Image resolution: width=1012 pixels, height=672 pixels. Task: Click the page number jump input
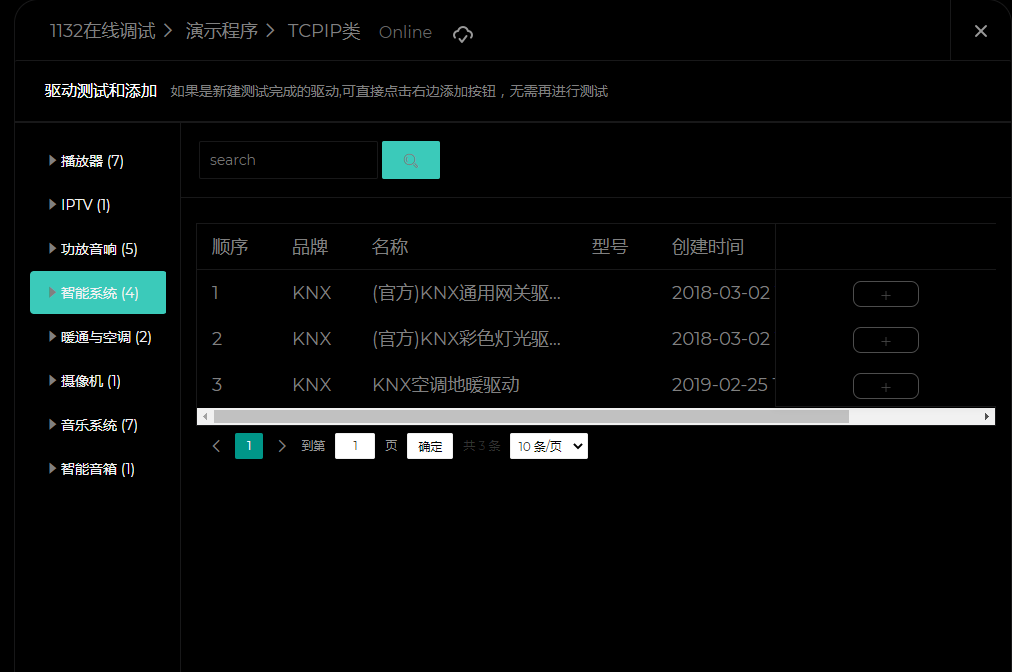pos(355,446)
